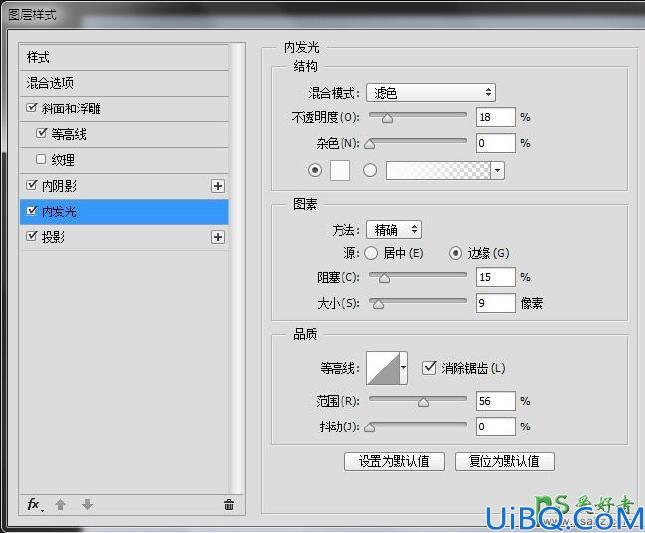Enable the 纹理 checkbox
The height and width of the screenshot is (533, 645).
[x=41, y=159]
